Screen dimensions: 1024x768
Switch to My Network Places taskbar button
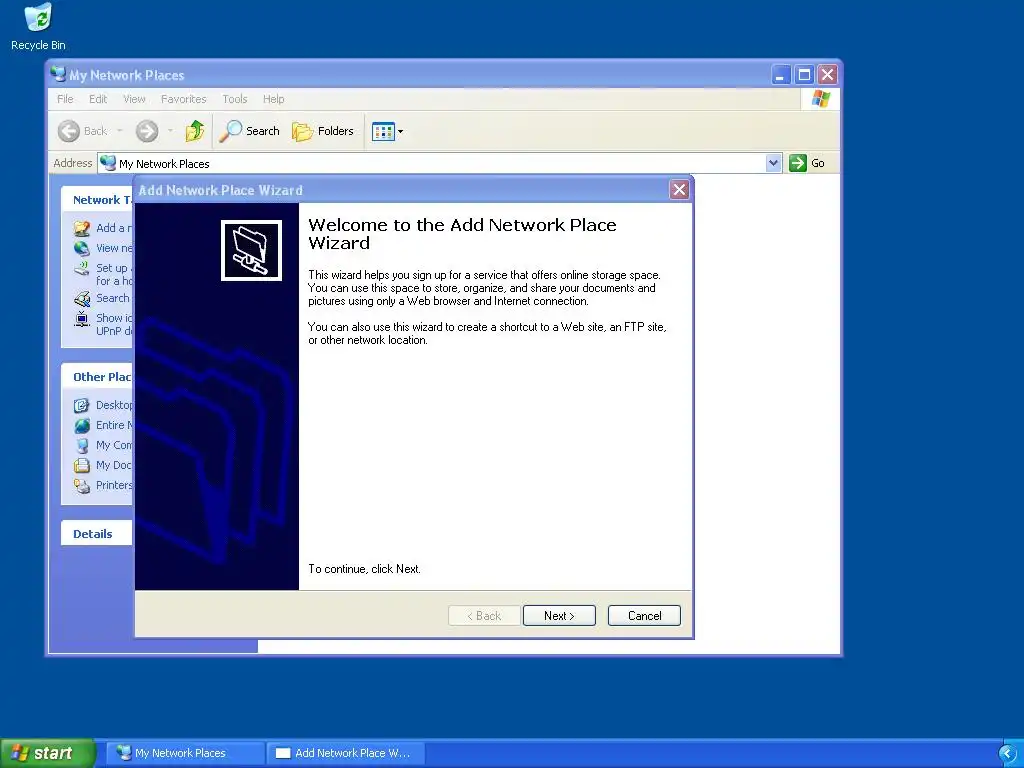[185, 753]
